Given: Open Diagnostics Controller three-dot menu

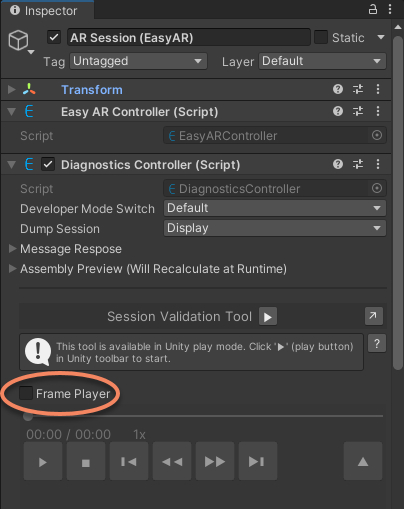Looking at the screenshot, I should pyautogui.click(x=378, y=164).
